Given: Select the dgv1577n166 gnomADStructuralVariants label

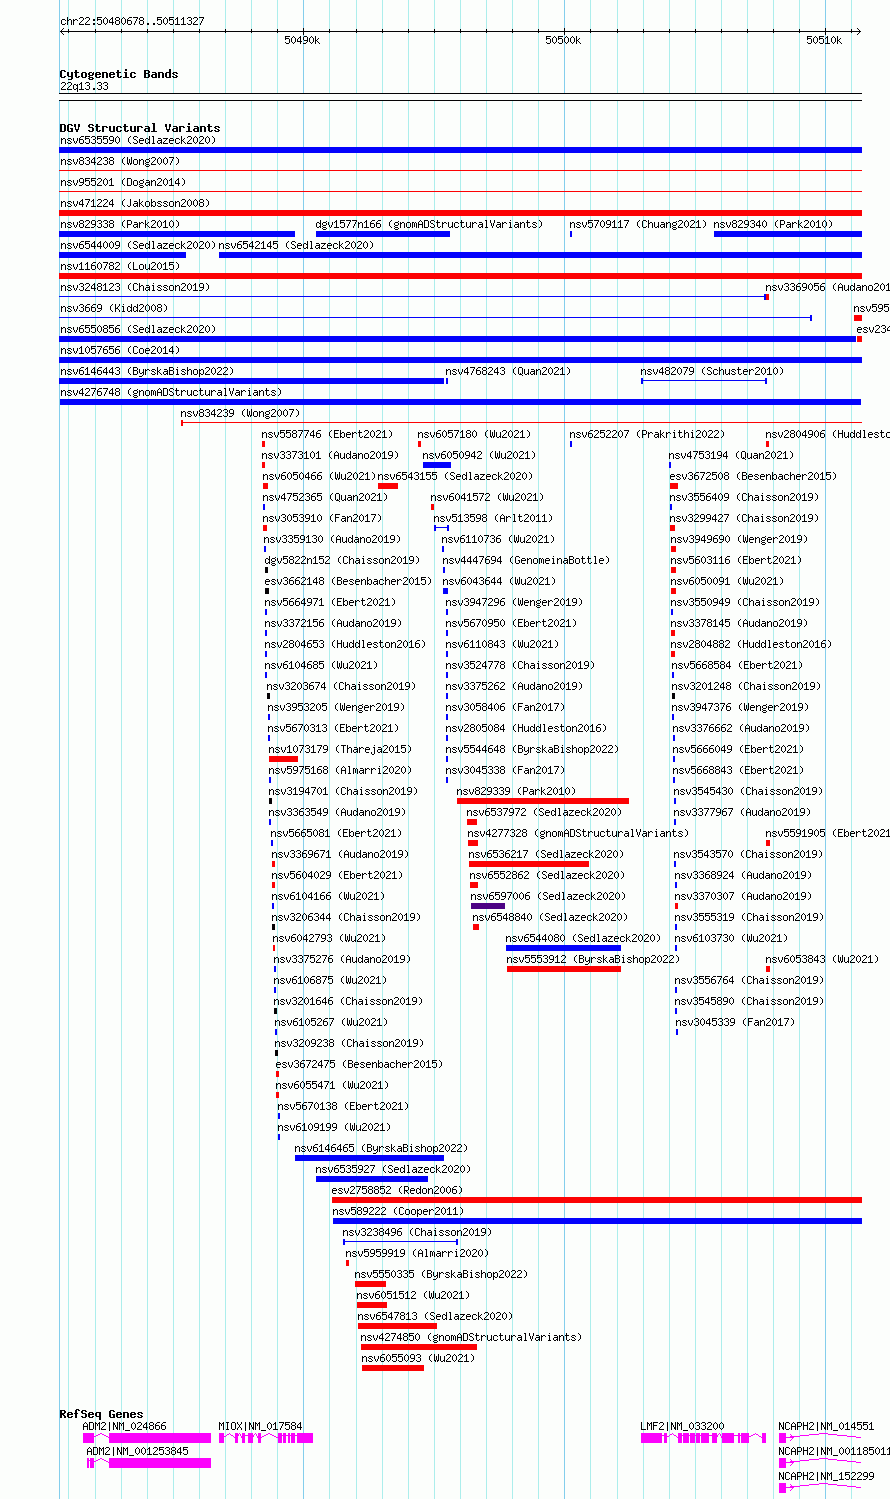Looking at the screenshot, I should (x=429, y=224).
